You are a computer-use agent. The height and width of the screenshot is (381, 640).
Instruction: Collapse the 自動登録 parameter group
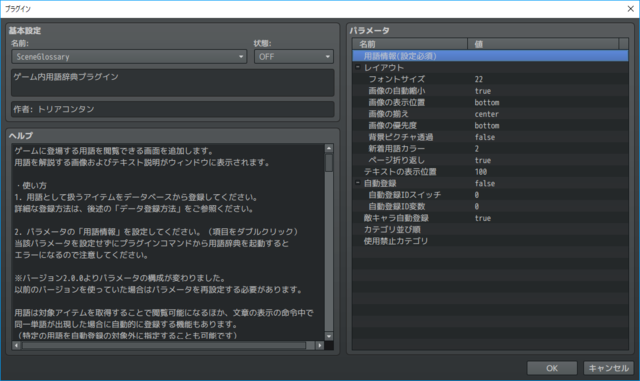point(358,183)
